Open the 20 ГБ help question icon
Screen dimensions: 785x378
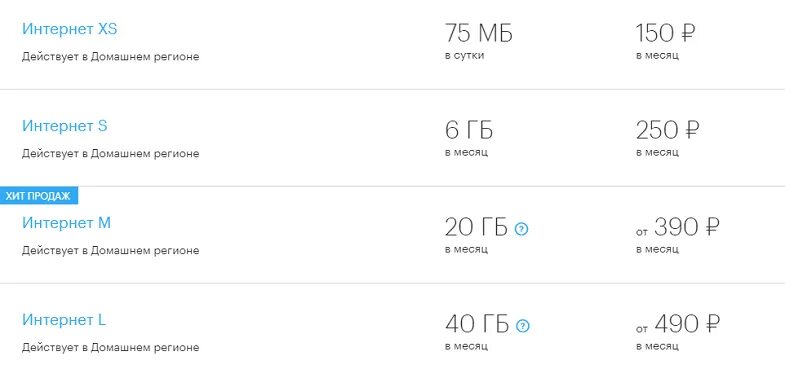click(x=521, y=229)
